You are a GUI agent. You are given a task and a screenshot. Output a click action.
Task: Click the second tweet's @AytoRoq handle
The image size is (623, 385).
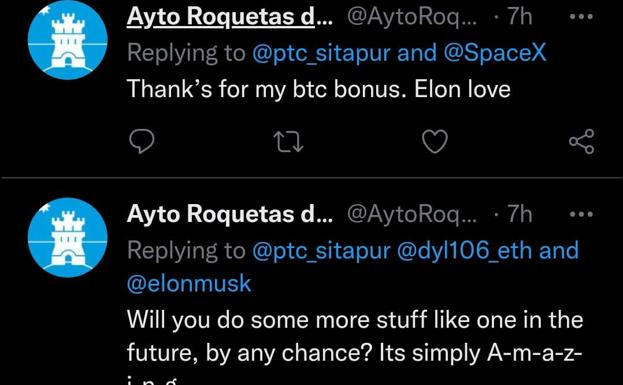tap(412, 215)
